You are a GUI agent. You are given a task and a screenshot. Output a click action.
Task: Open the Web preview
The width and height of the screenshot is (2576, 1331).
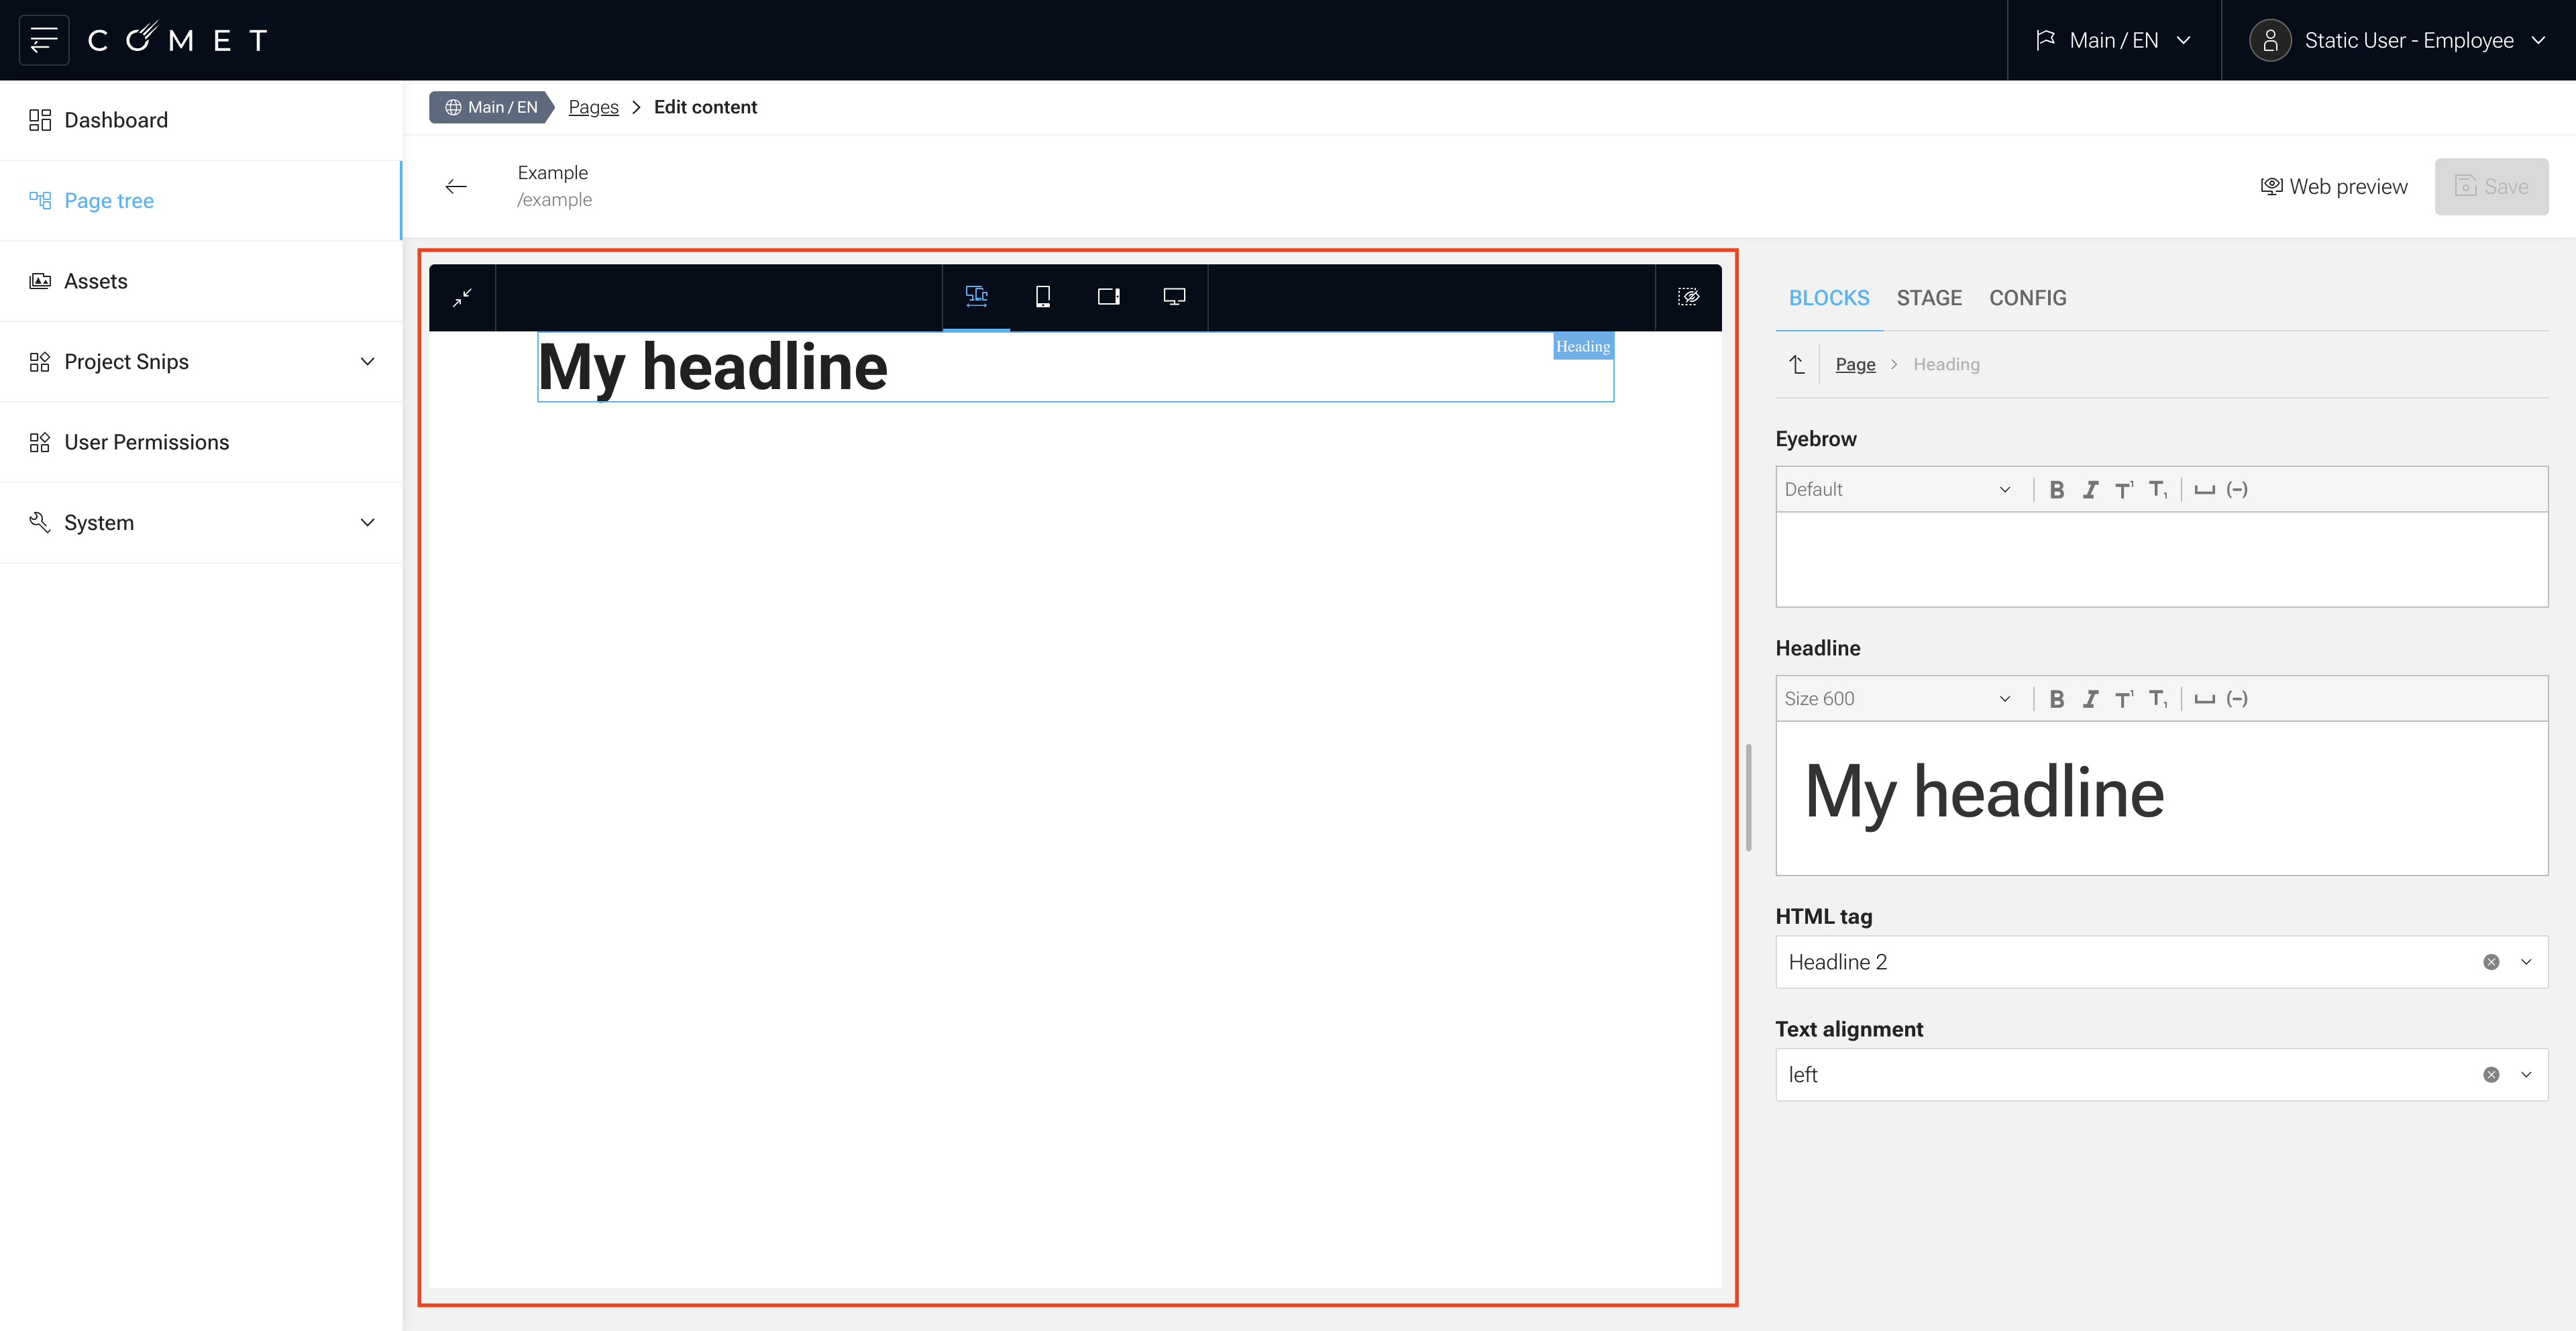(2334, 187)
